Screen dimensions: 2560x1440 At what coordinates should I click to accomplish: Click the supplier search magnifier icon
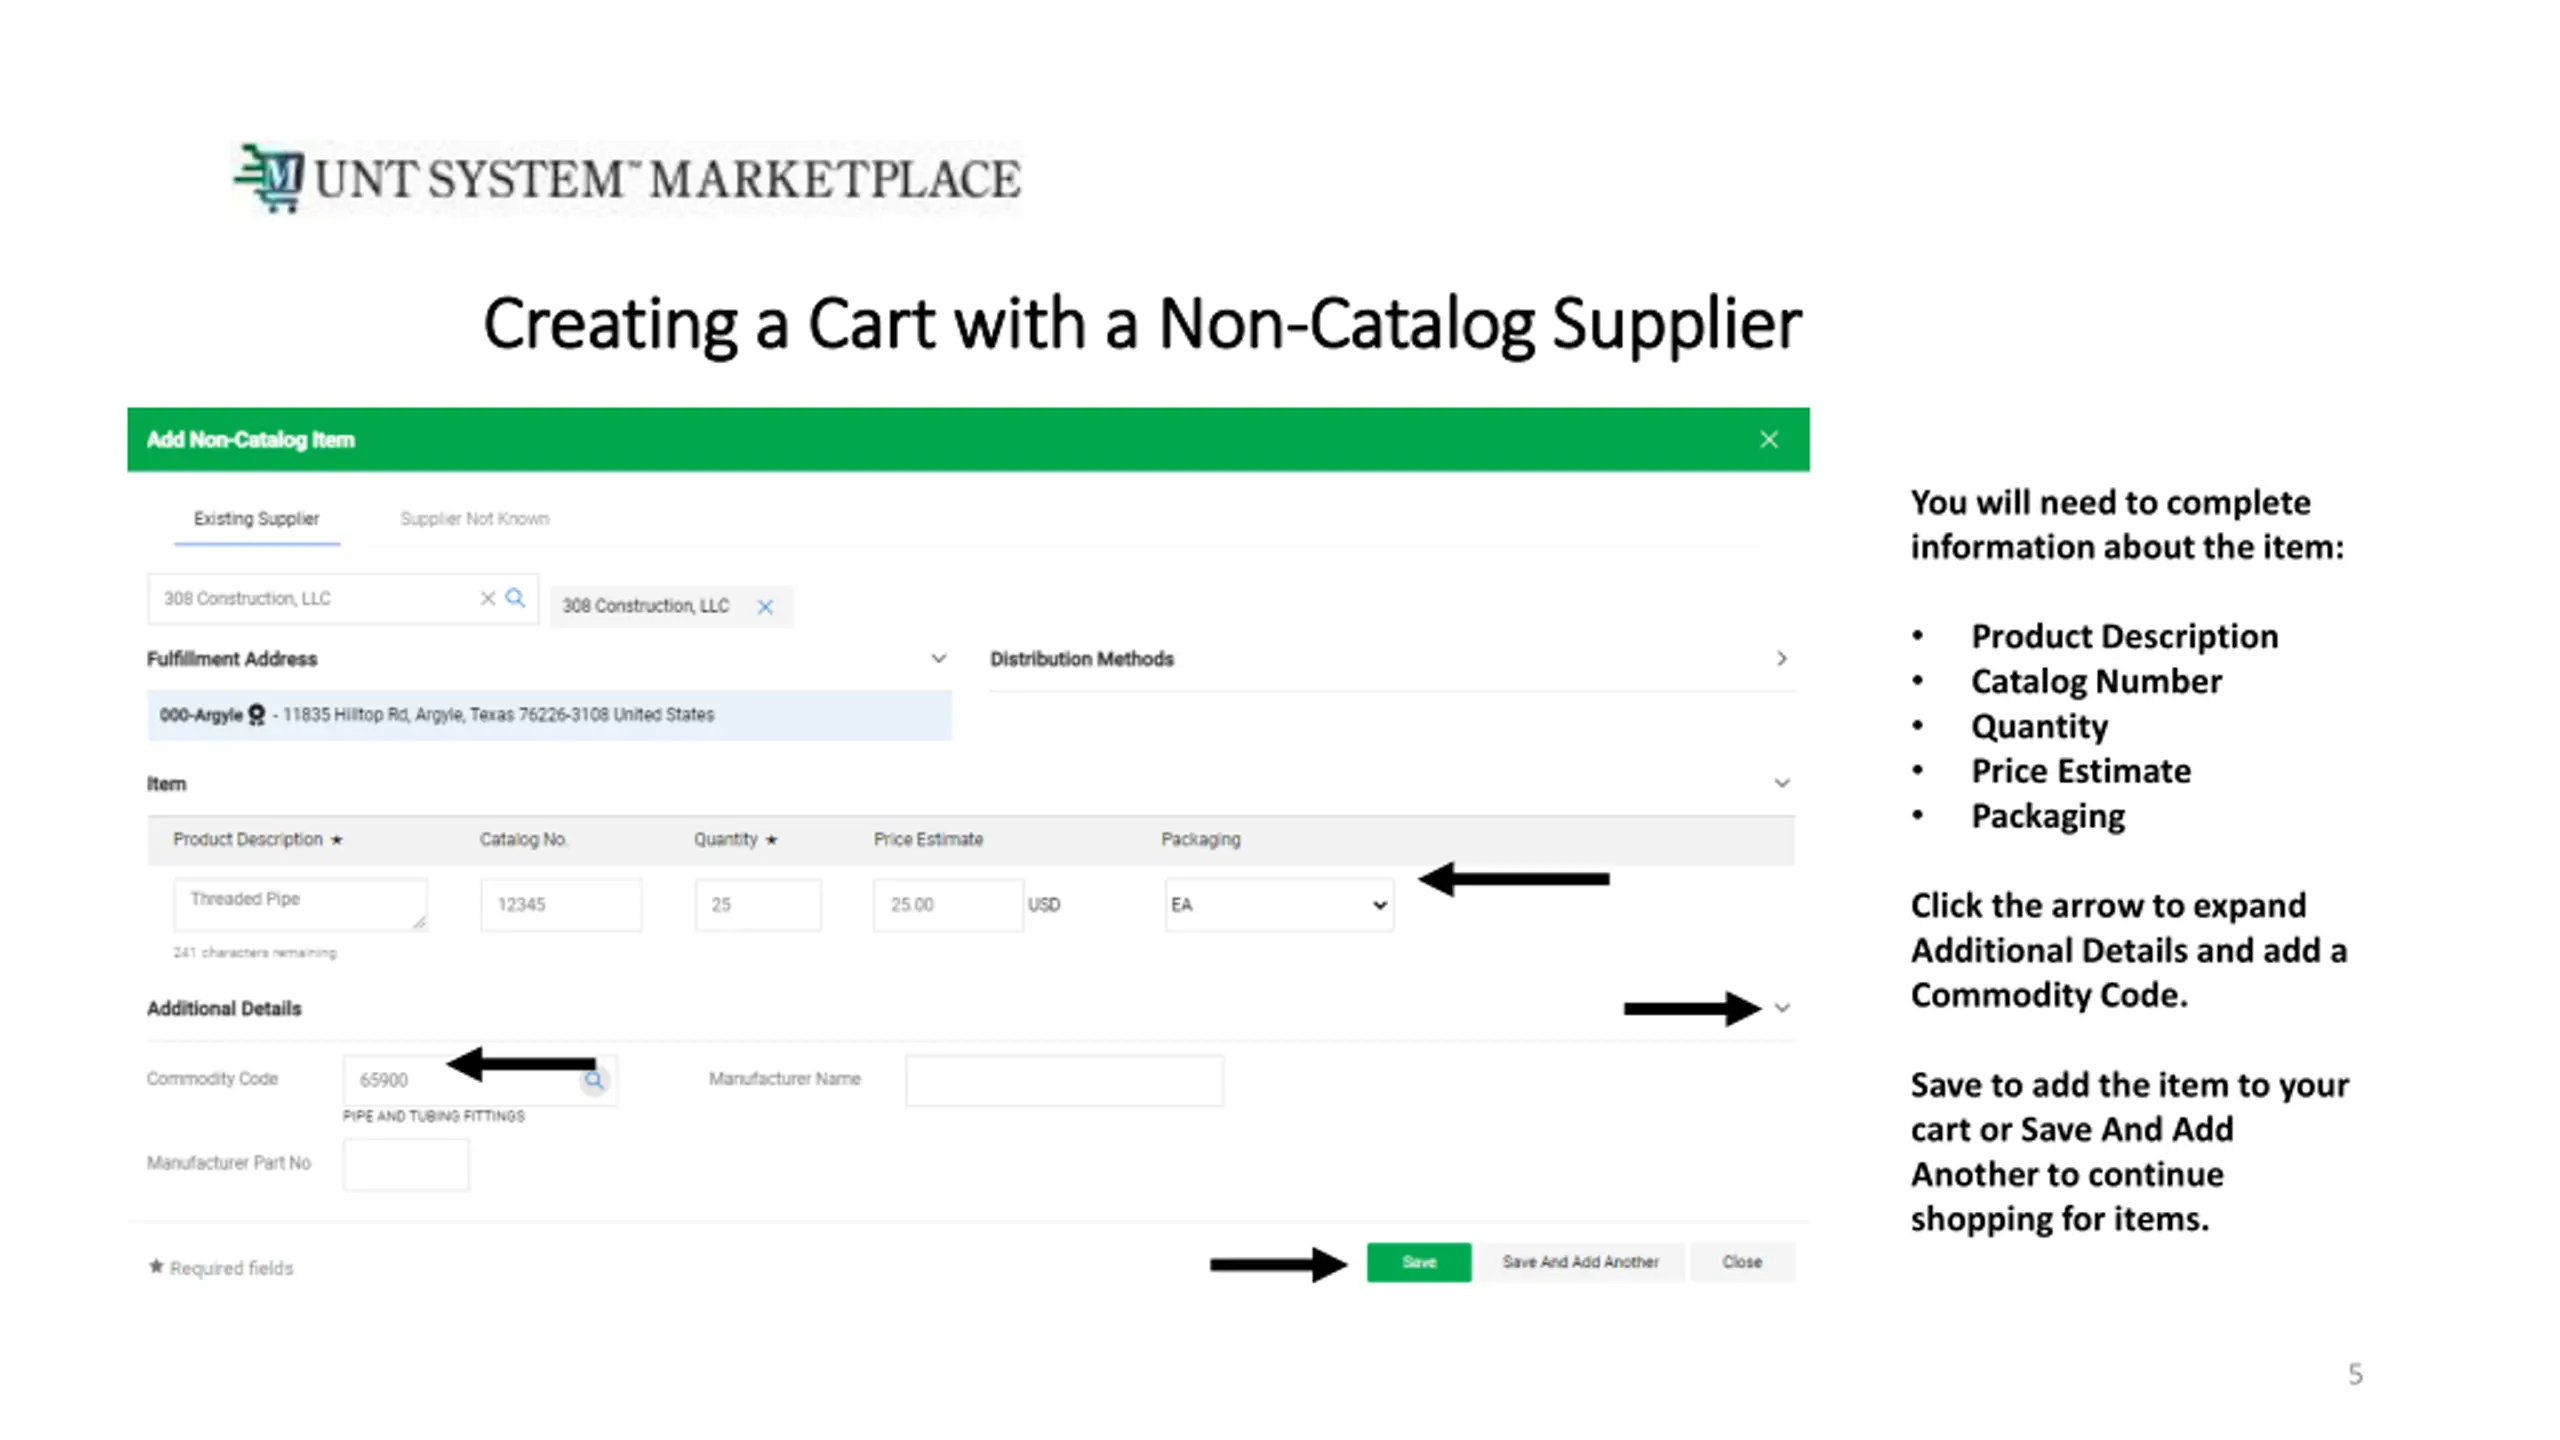(x=515, y=598)
